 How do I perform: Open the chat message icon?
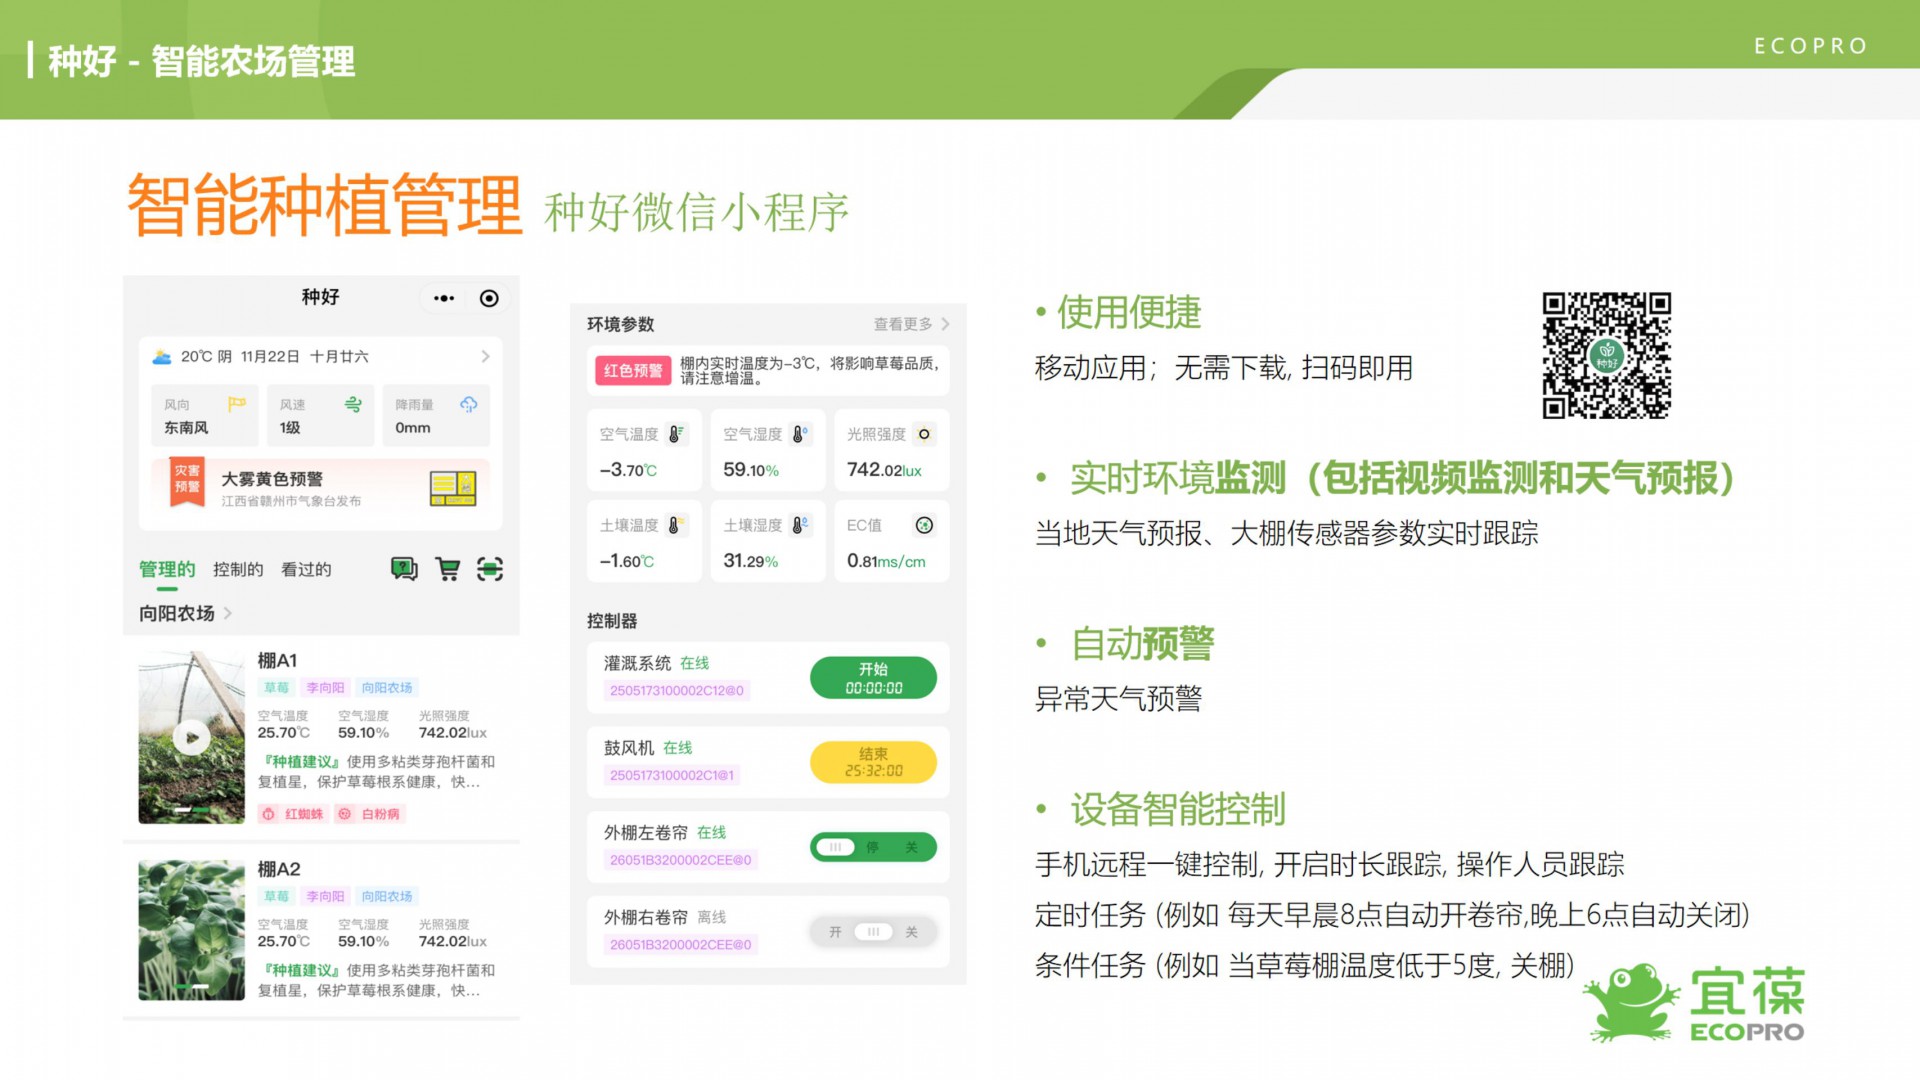pyautogui.click(x=404, y=569)
